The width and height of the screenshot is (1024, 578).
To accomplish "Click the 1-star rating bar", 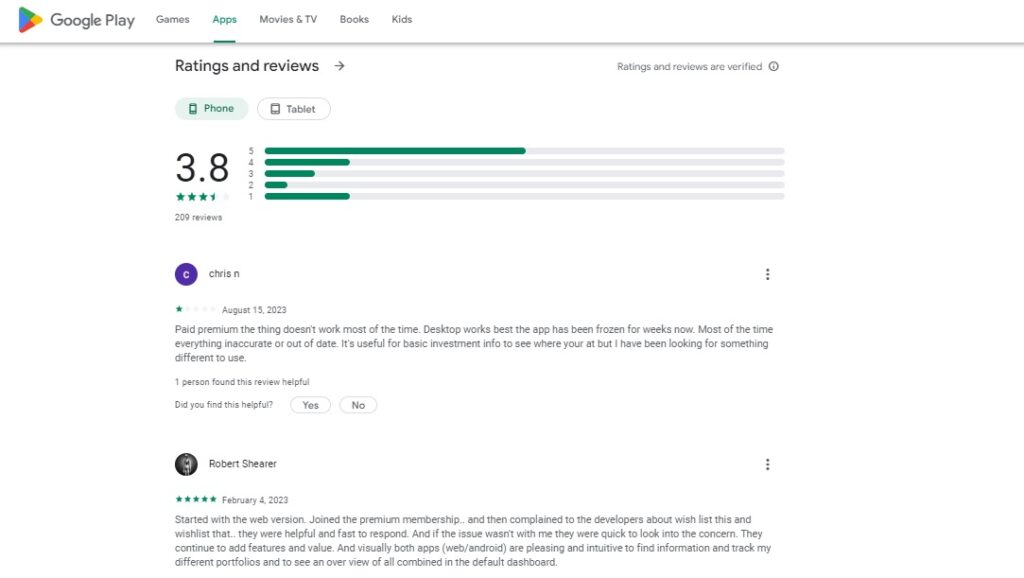I will coord(524,196).
